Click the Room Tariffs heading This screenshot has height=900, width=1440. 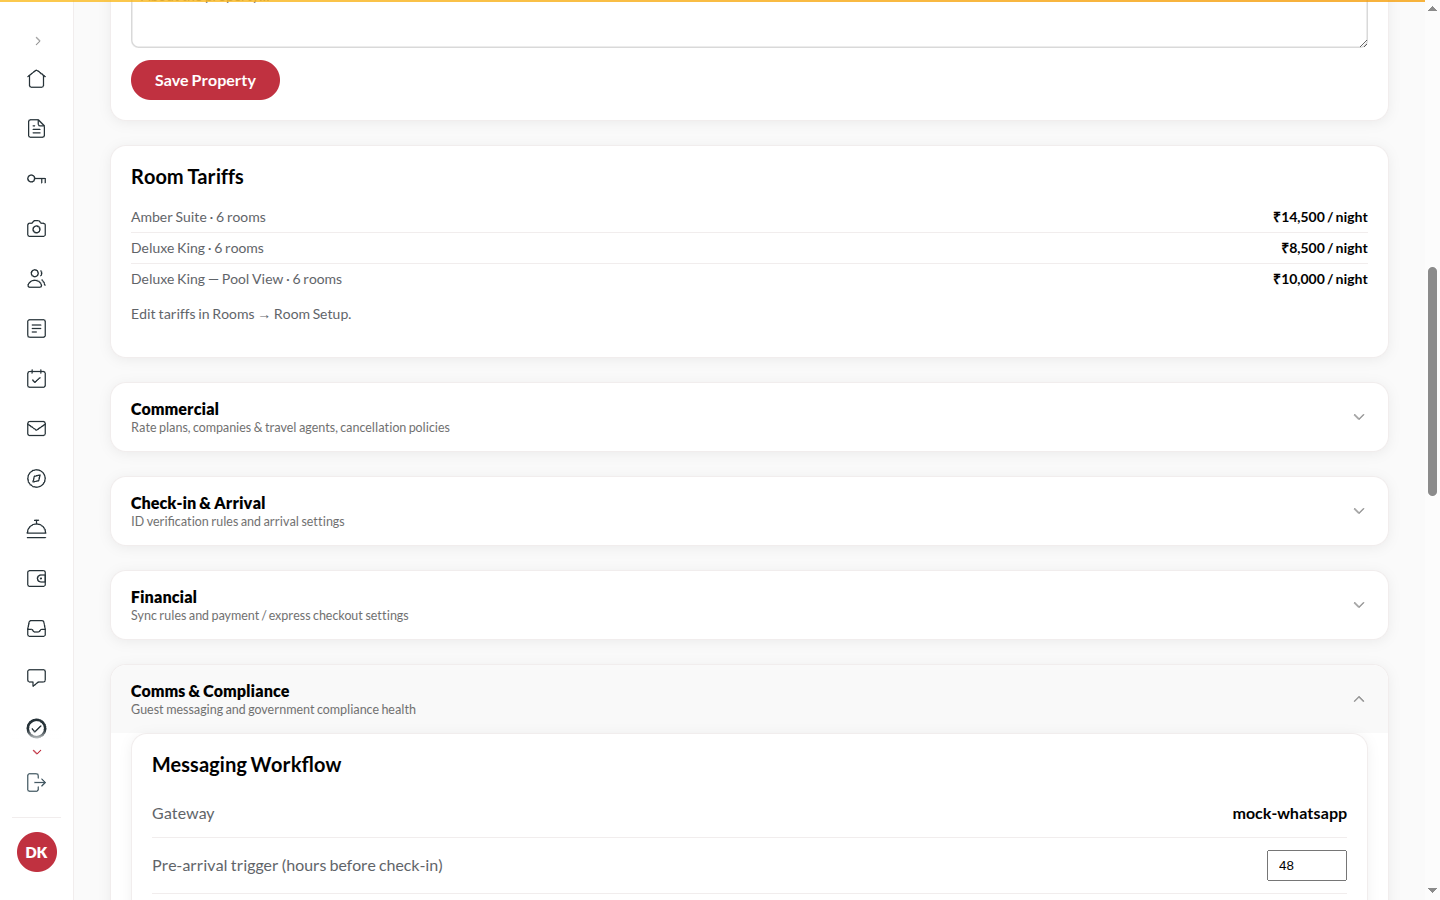[187, 177]
